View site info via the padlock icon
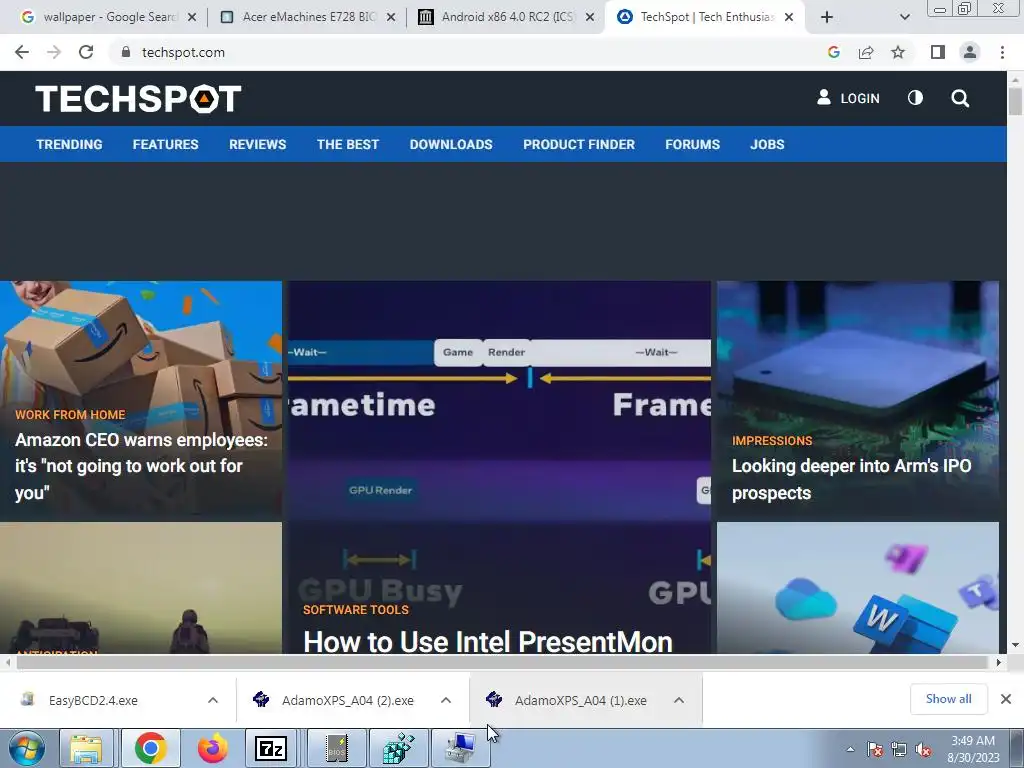The image size is (1024, 768). pos(126,52)
